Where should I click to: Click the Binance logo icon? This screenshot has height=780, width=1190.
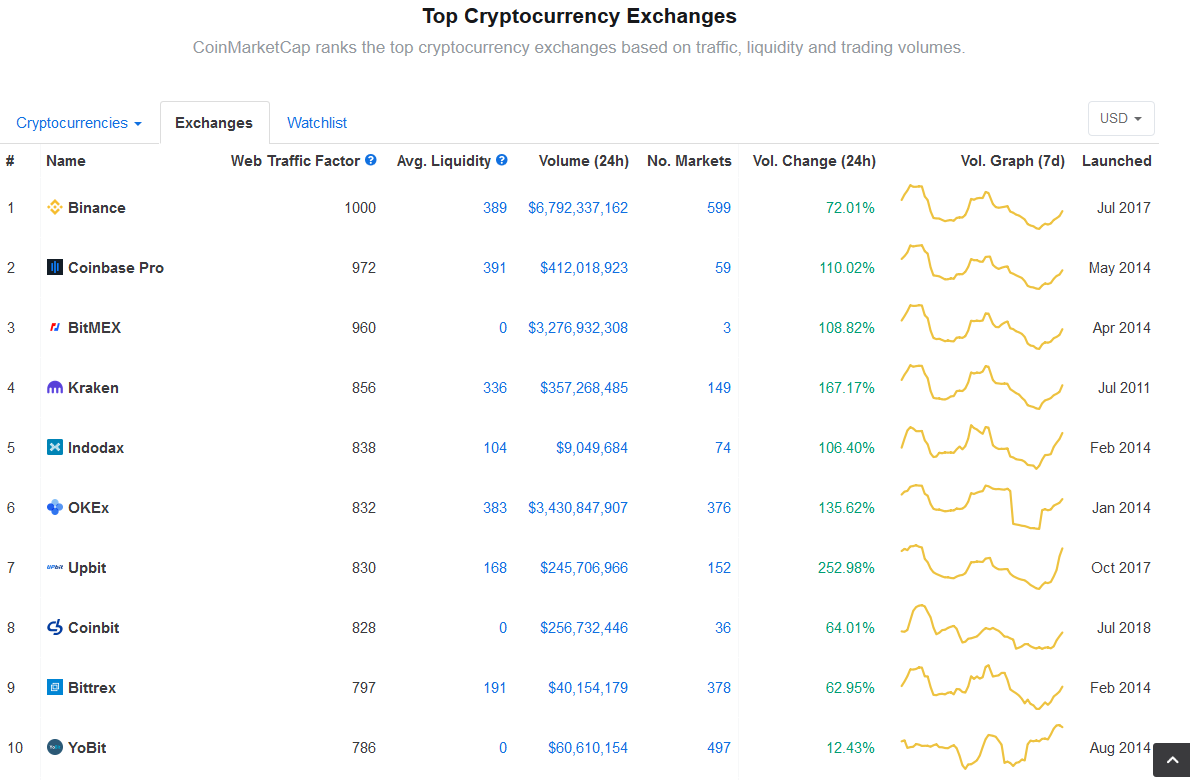pos(55,207)
